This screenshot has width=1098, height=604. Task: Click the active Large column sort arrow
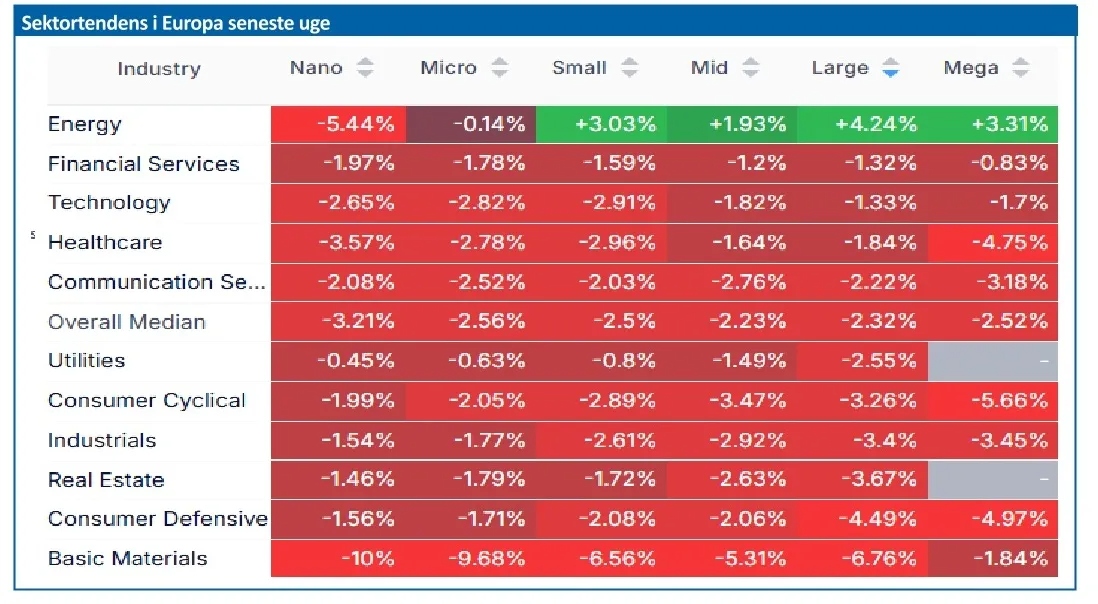[890, 68]
